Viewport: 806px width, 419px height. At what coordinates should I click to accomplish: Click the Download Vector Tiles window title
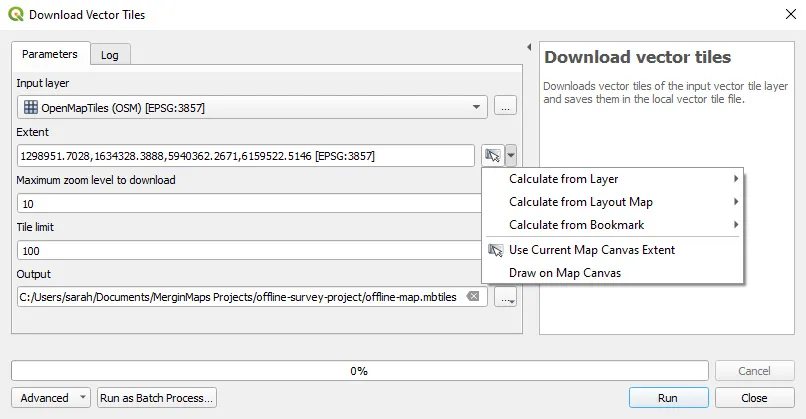(x=87, y=14)
